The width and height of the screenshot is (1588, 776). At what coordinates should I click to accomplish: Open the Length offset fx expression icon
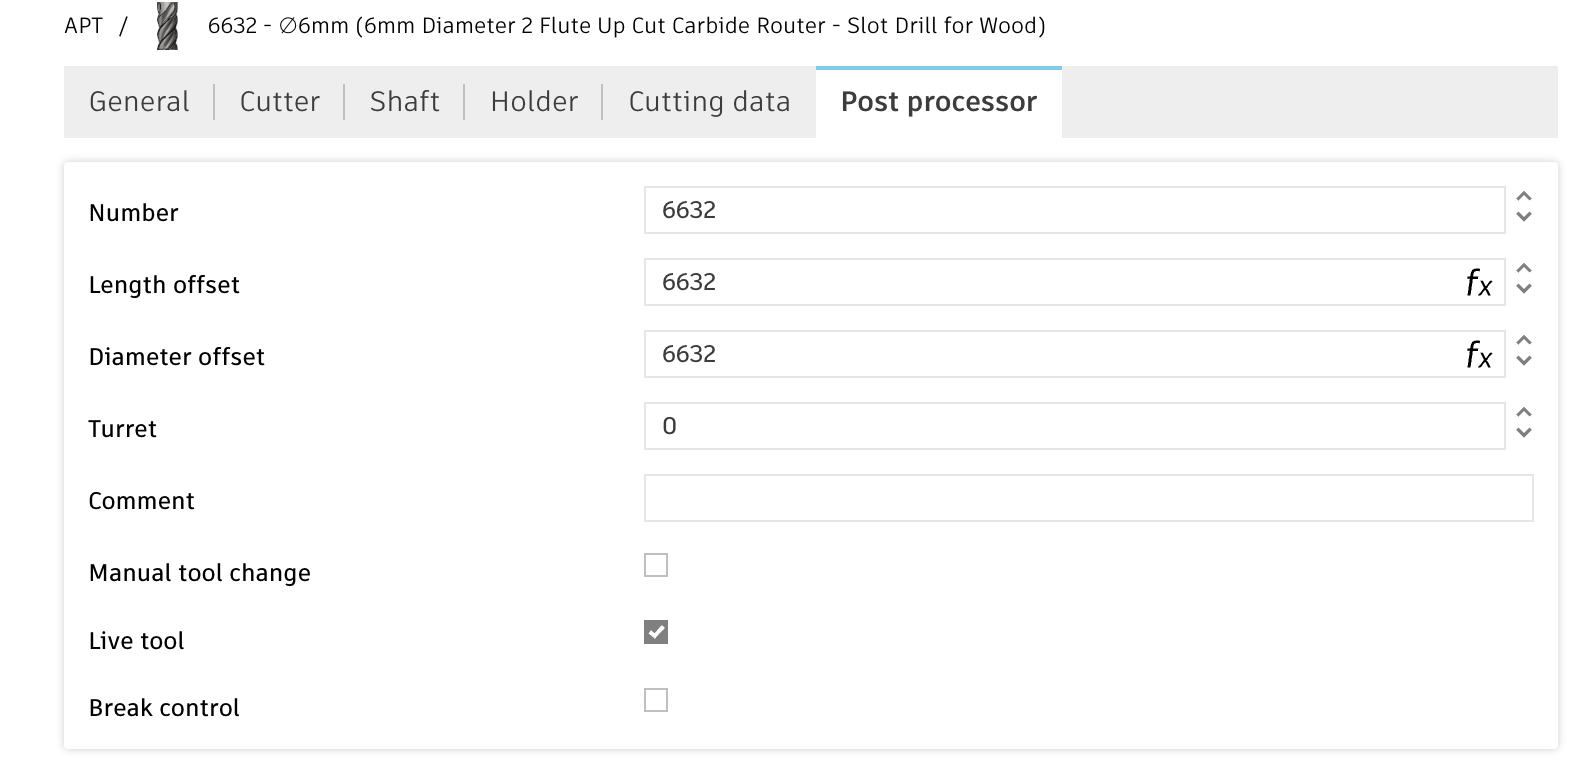click(x=1478, y=283)
